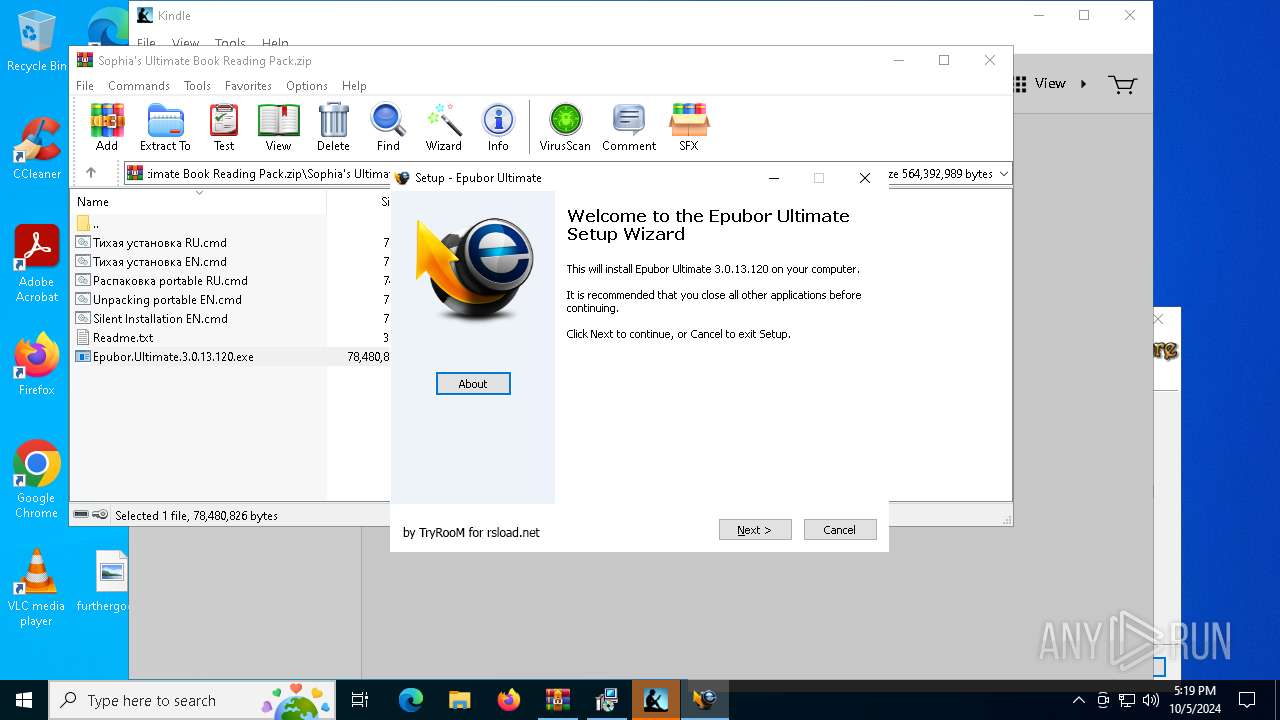Select Epubor.Ultimate.3.0.13.120.exe file
This screenshot has width=1280, height=720.
coord(173,357)
